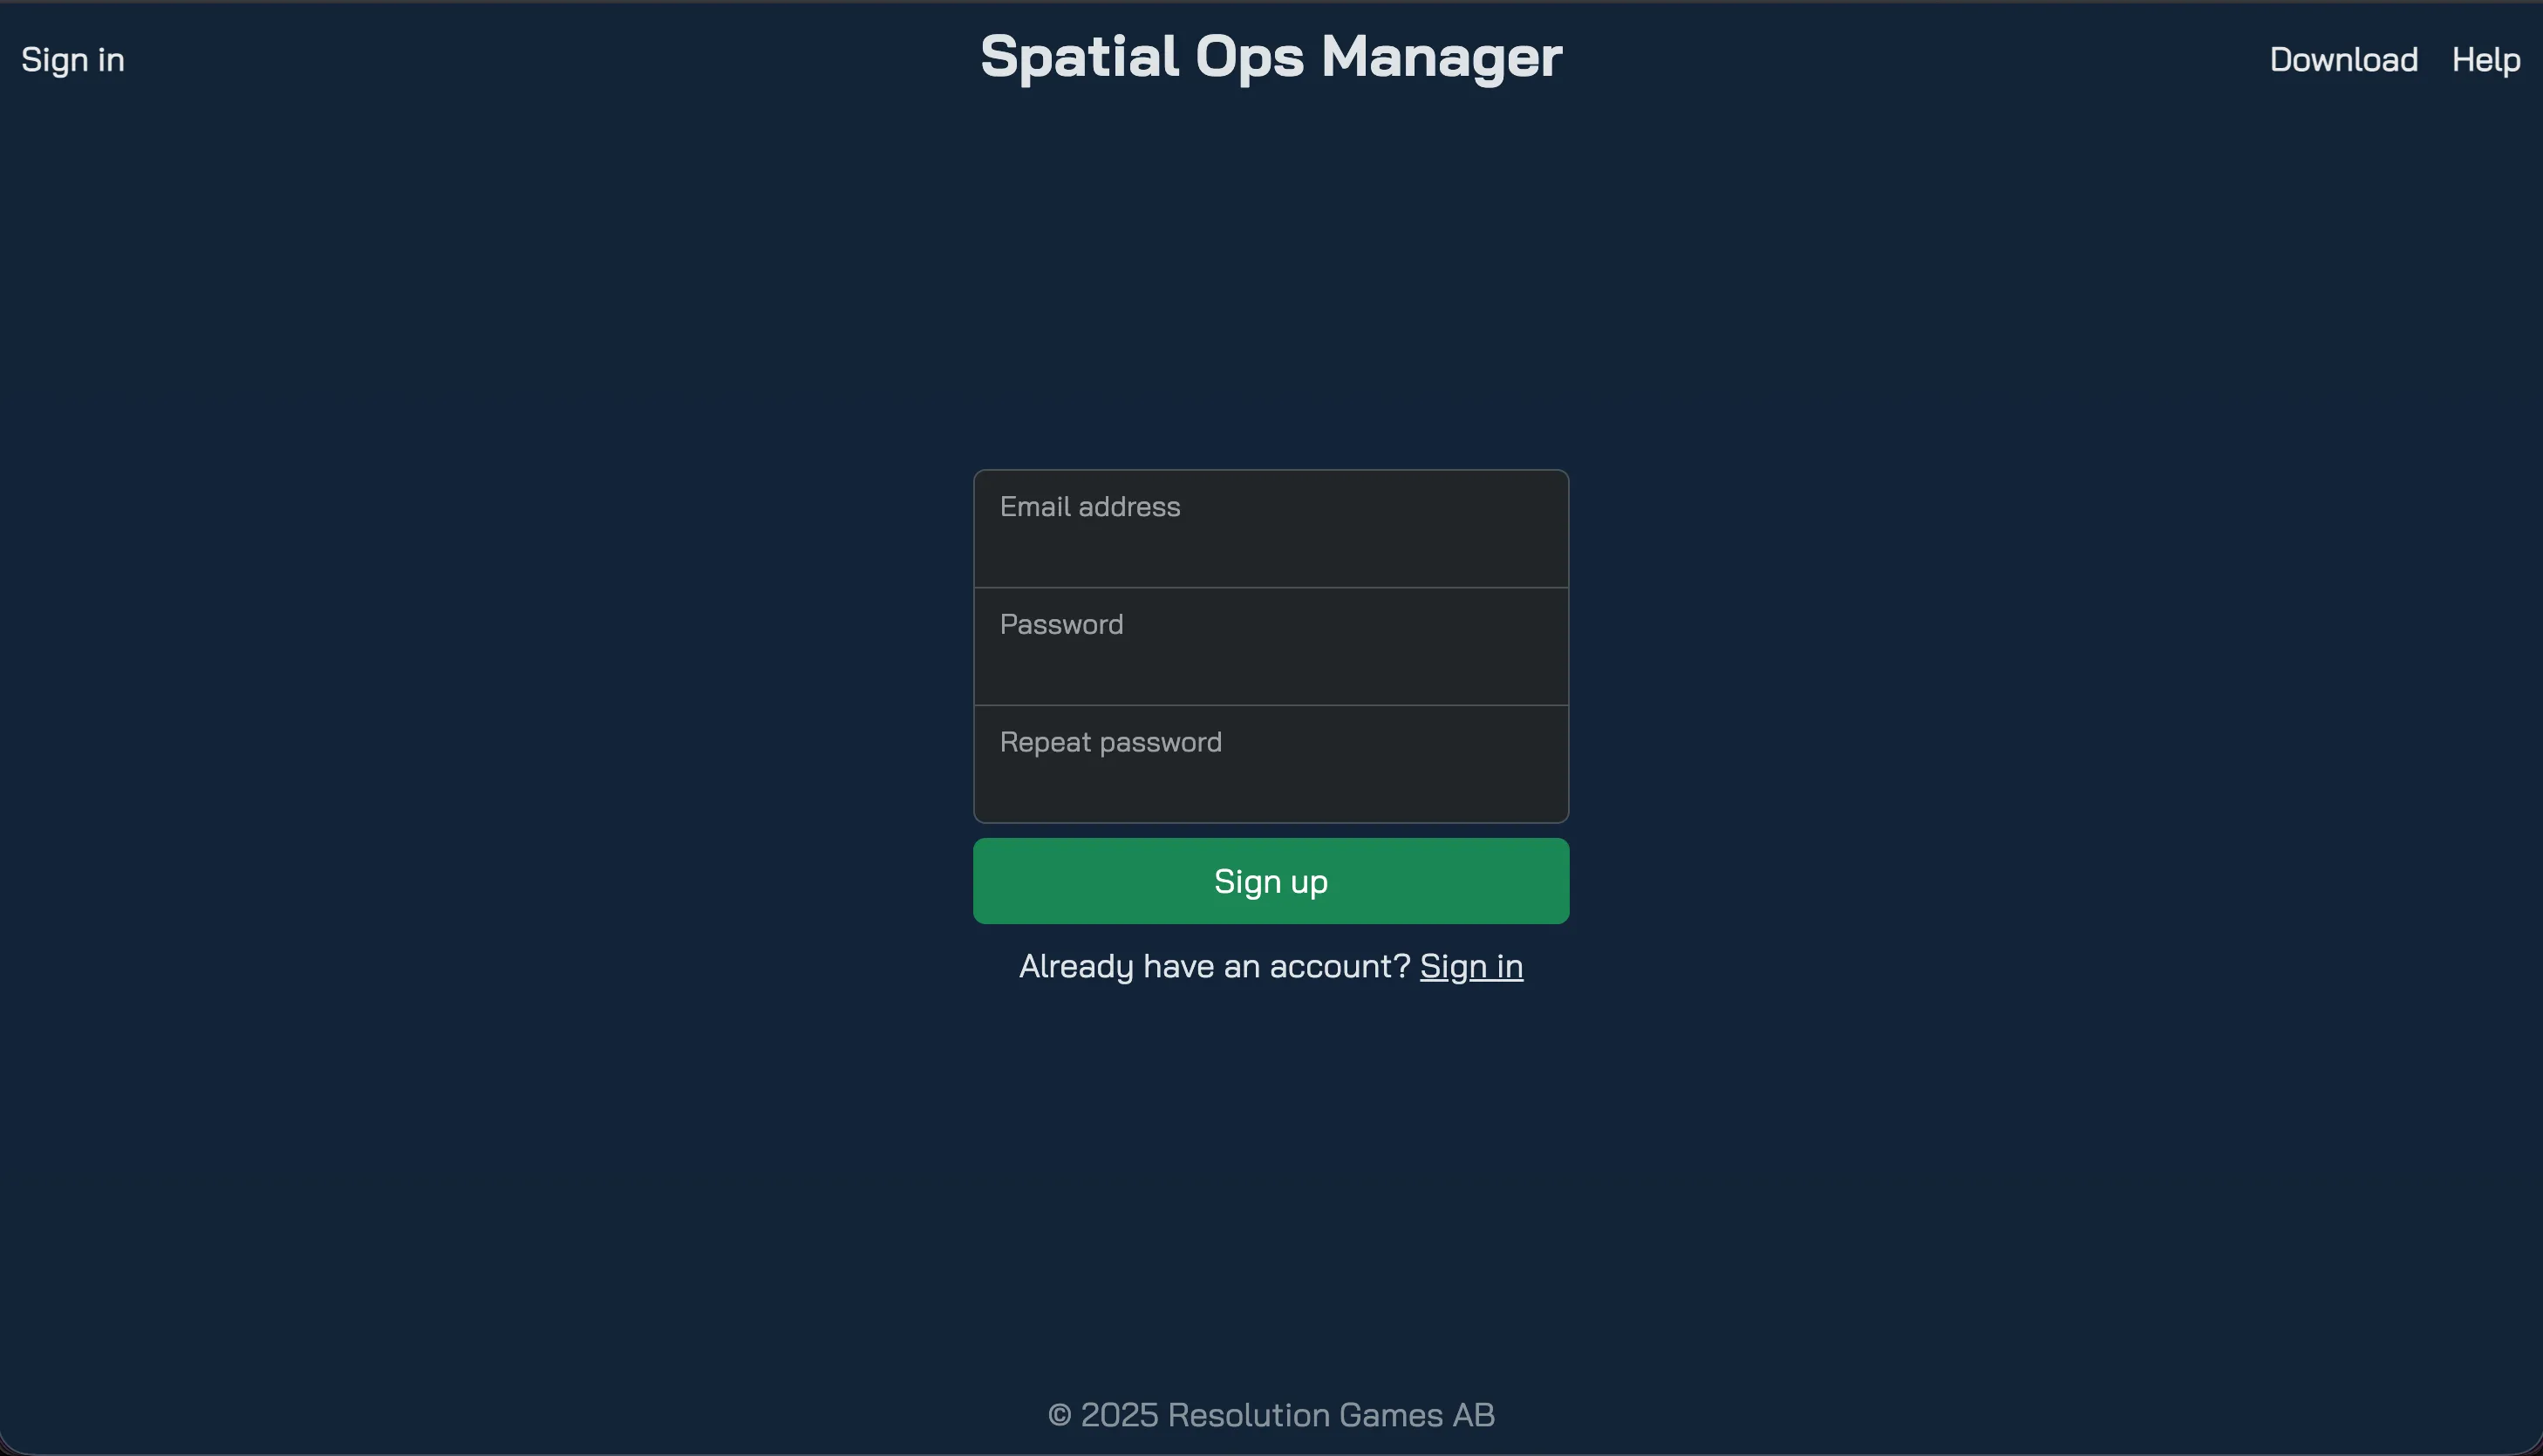Open the Download page in the header
The image size is (2543, 1456).
pyautogui.click(x=2343, y=60)
